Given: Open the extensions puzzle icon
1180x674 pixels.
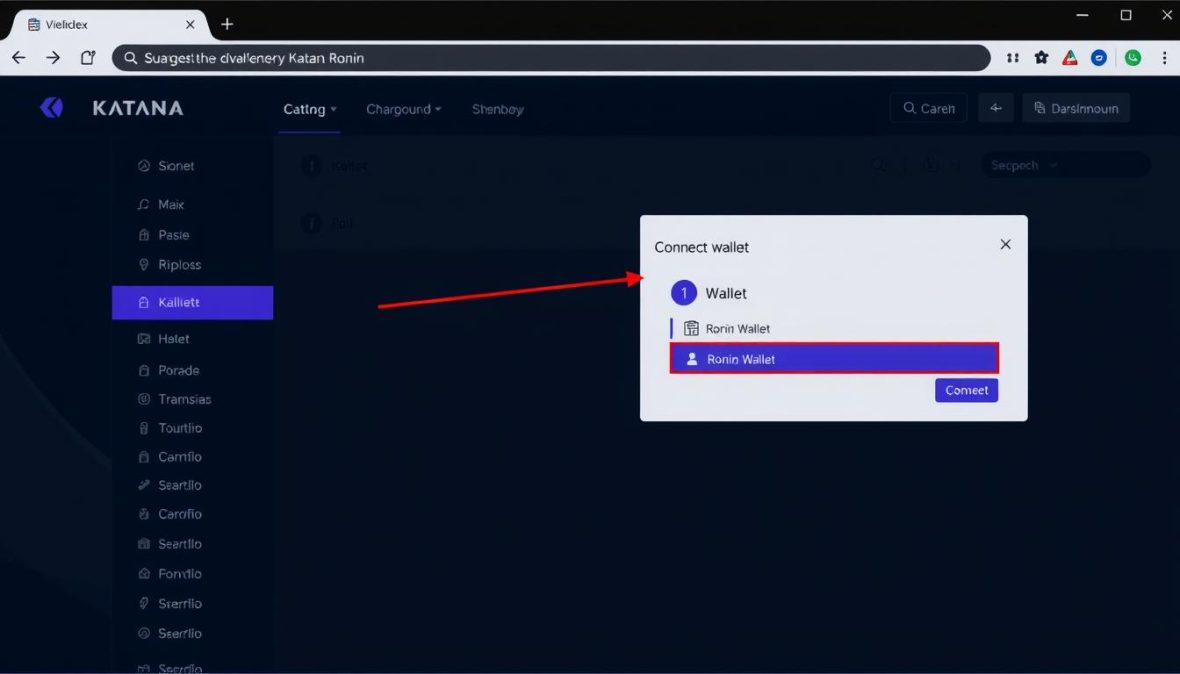Looking at the screenshot, I should [1042, 58].
